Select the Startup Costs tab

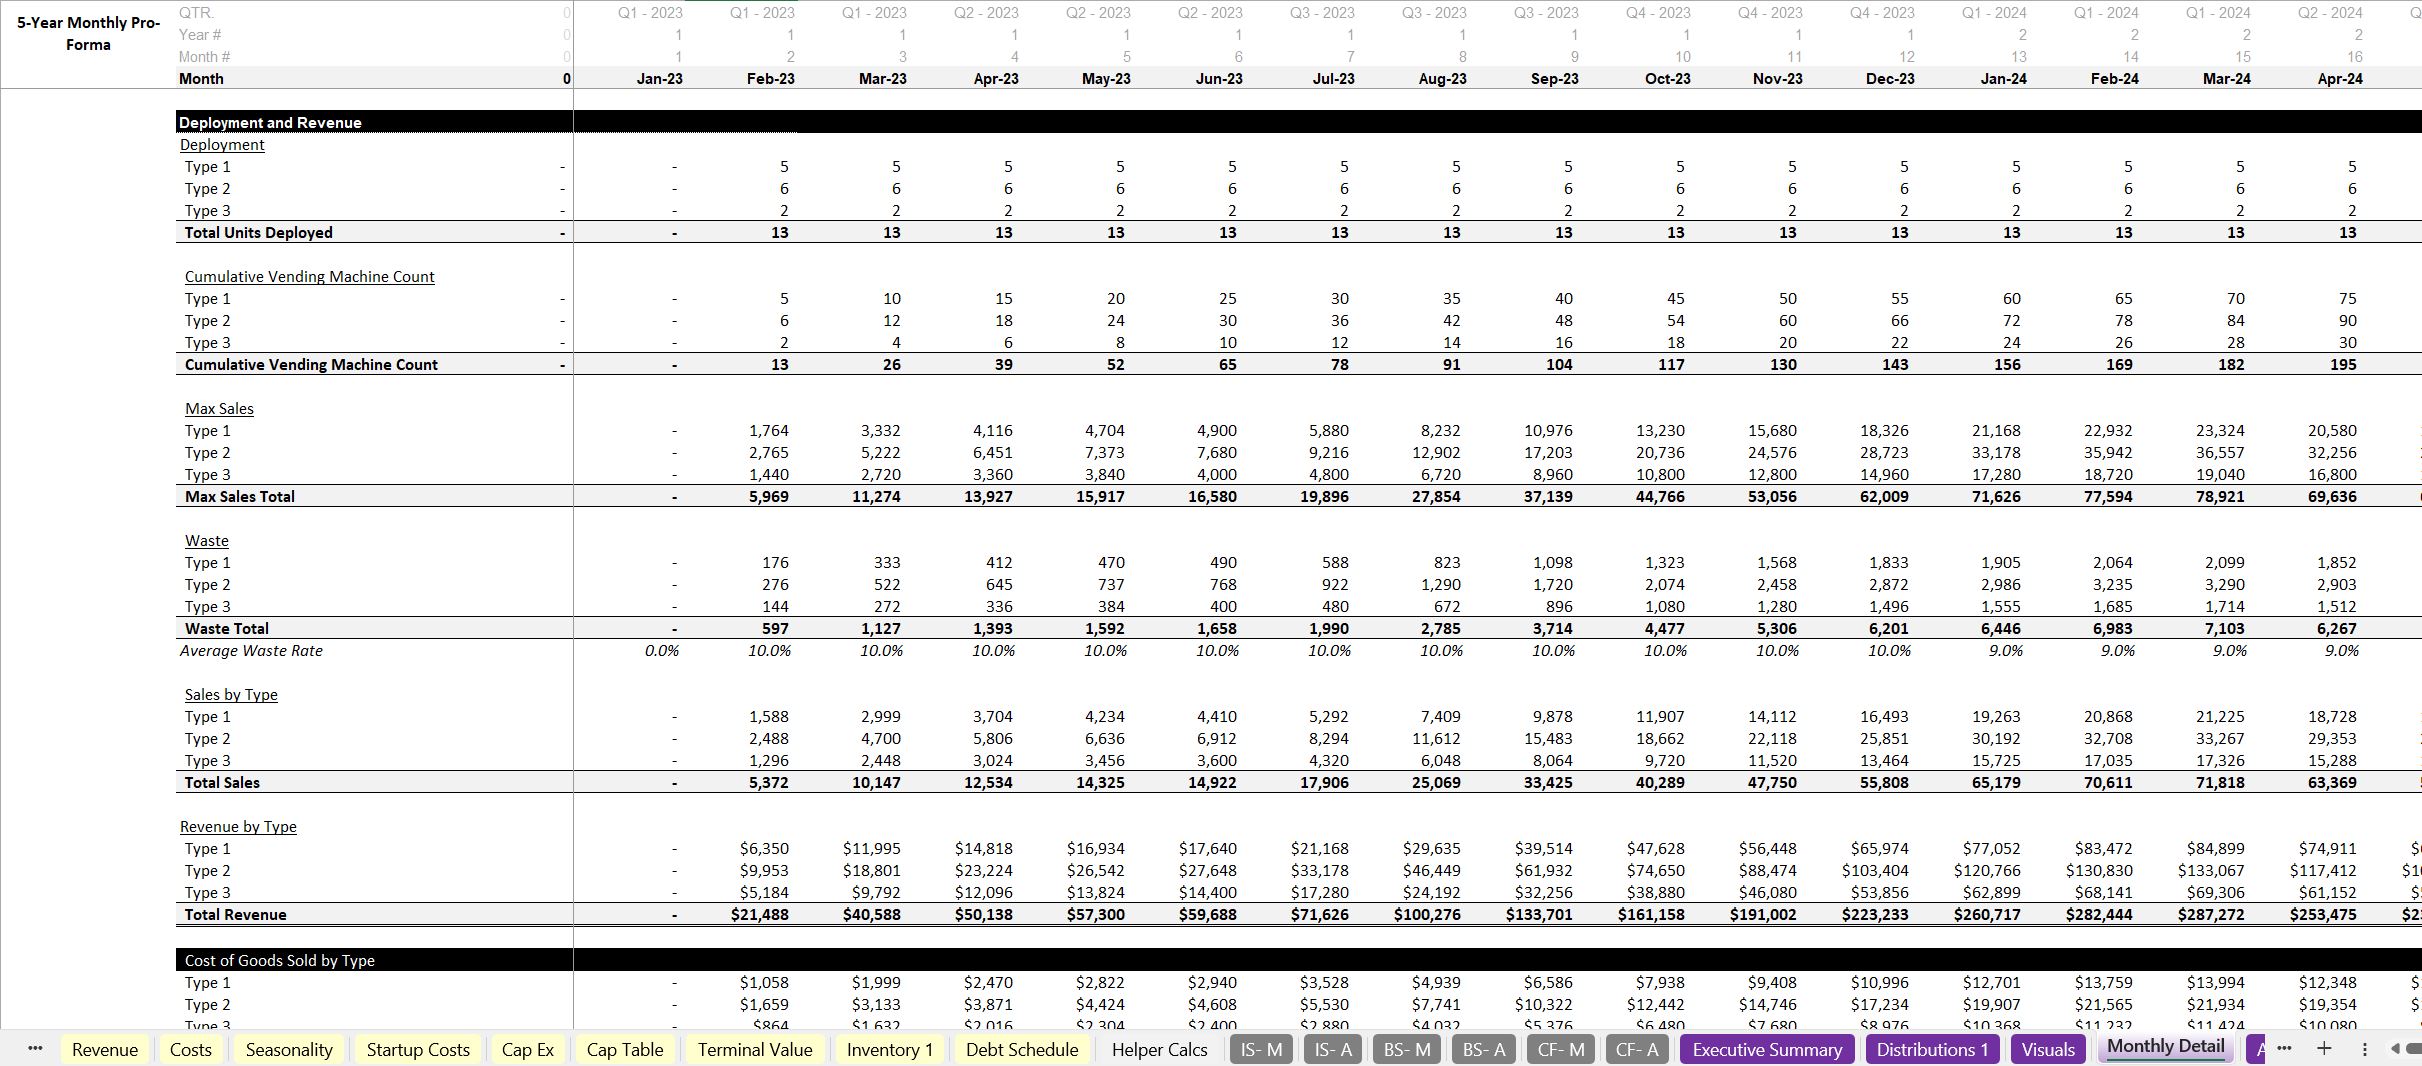418,1049
